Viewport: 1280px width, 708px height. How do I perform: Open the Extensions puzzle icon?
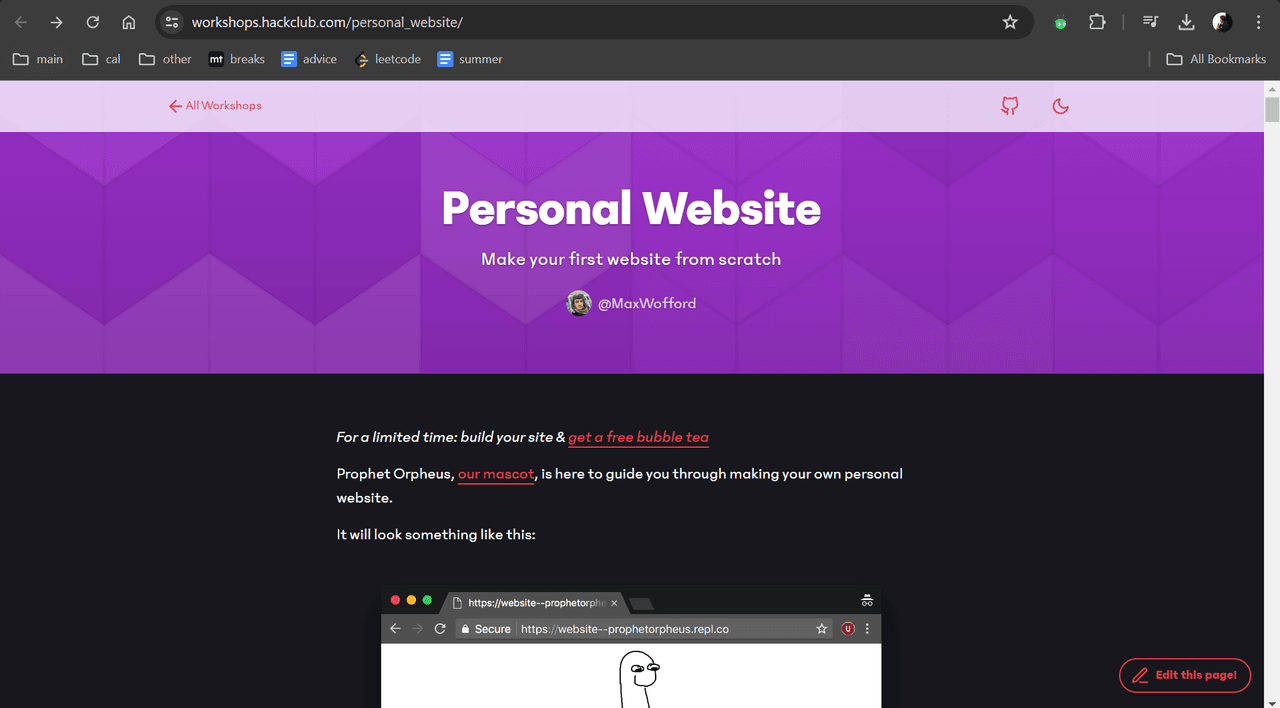pos(1097,22)
